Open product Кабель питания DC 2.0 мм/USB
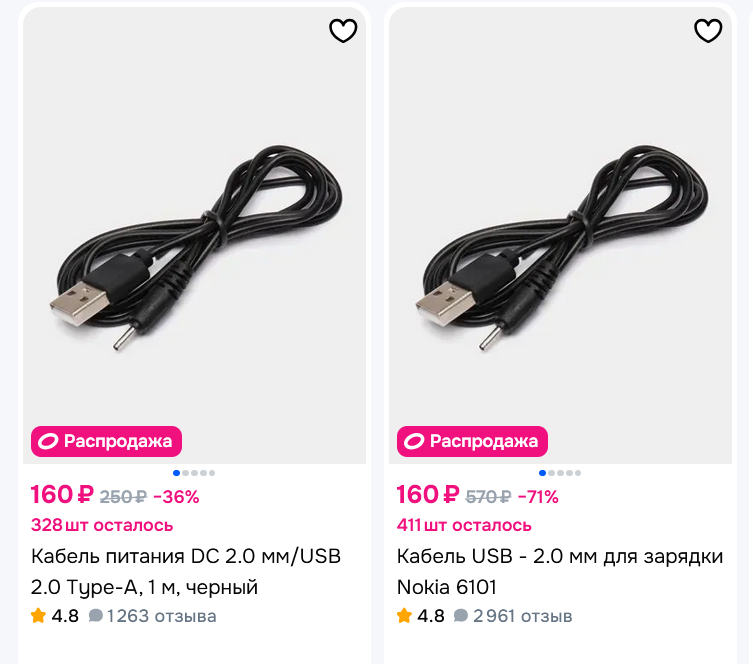 [x=186, y=572]
